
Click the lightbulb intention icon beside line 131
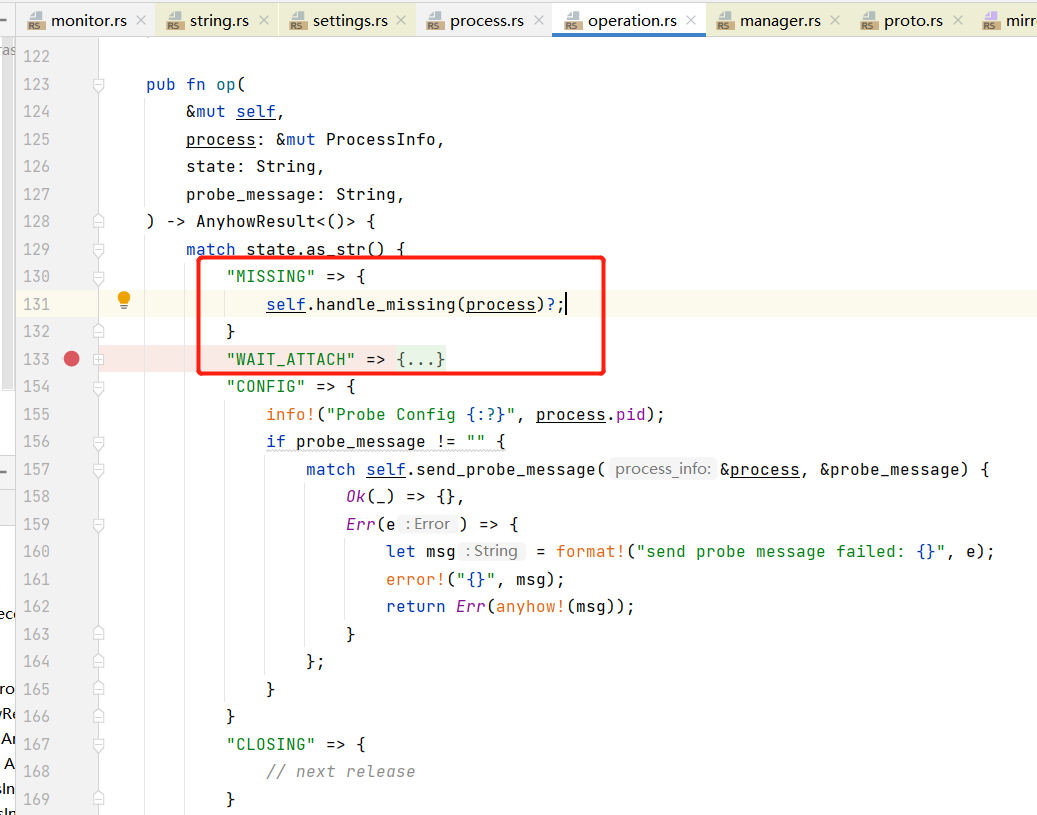coord(123,298)
